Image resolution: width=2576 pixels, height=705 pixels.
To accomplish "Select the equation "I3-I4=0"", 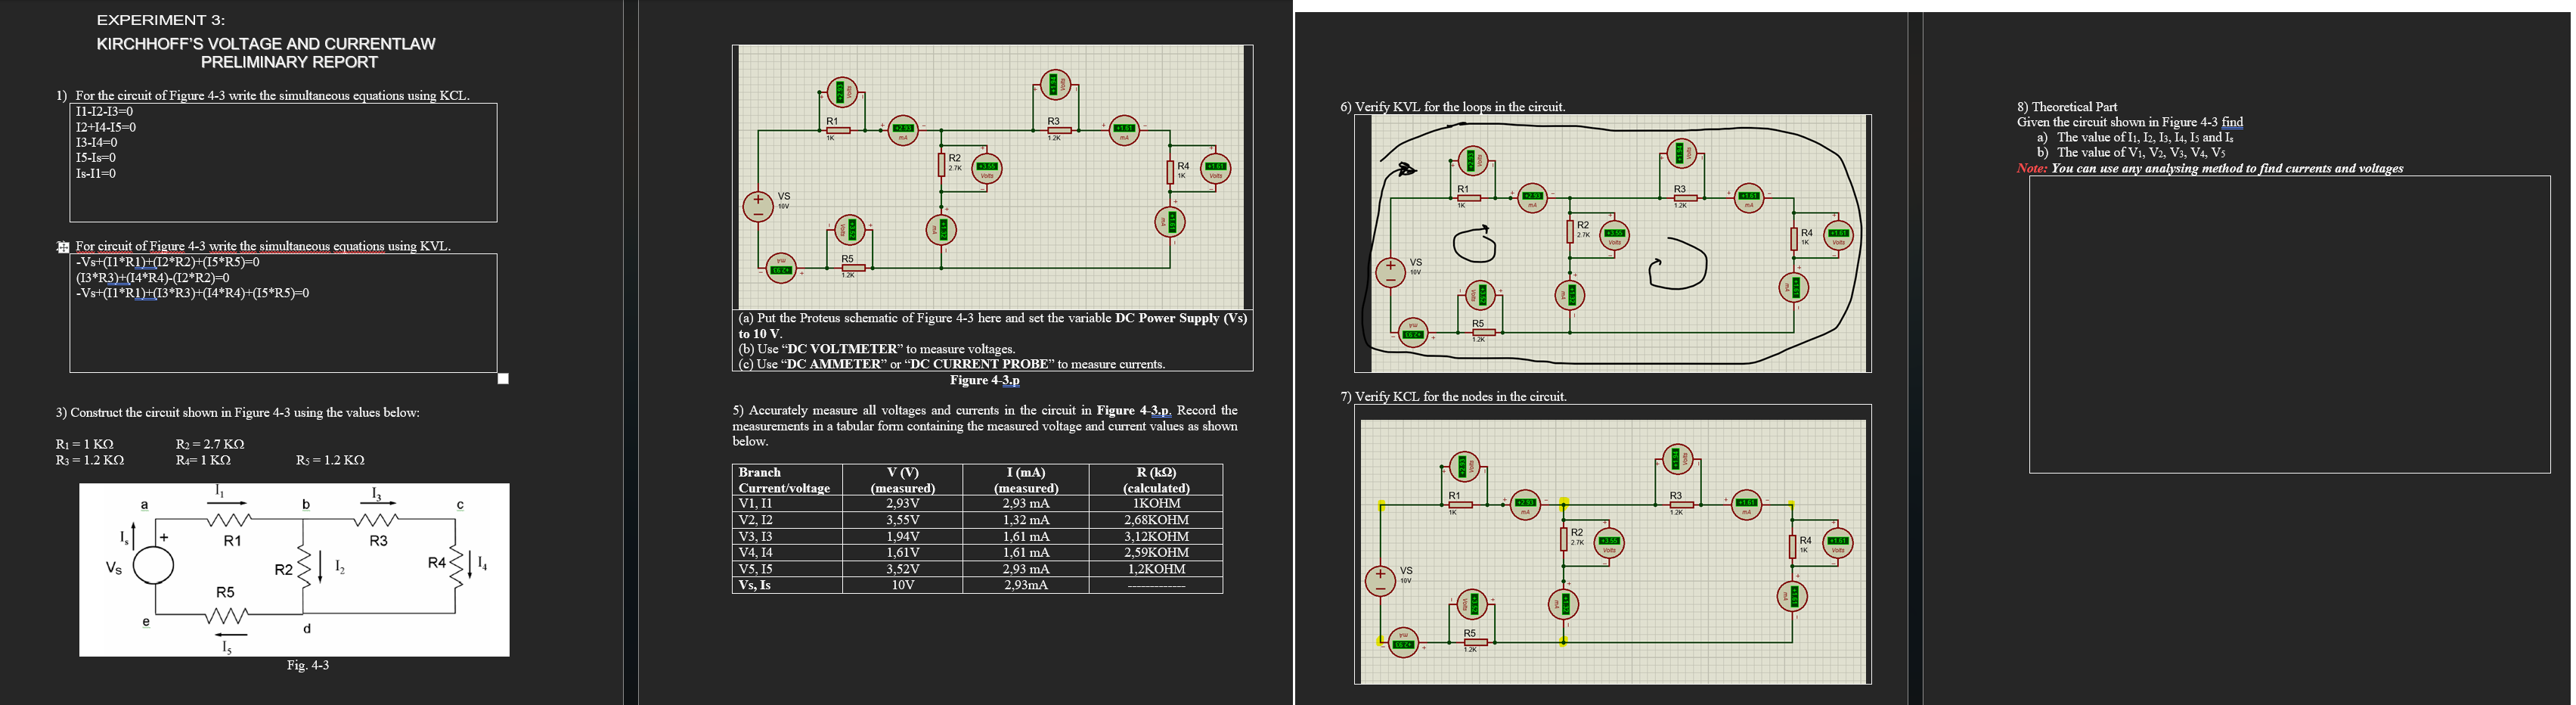I will [96, 142].
